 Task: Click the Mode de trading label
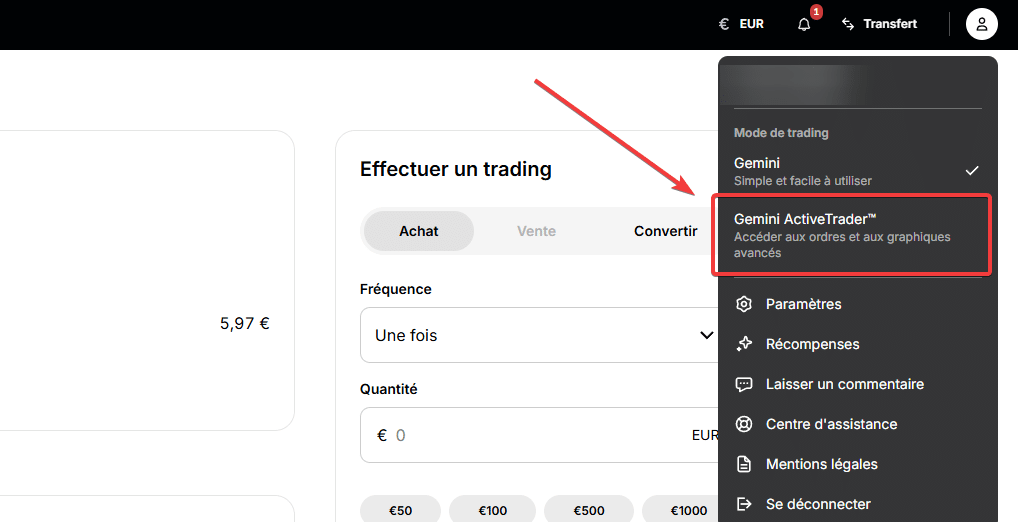coord(781,132)
